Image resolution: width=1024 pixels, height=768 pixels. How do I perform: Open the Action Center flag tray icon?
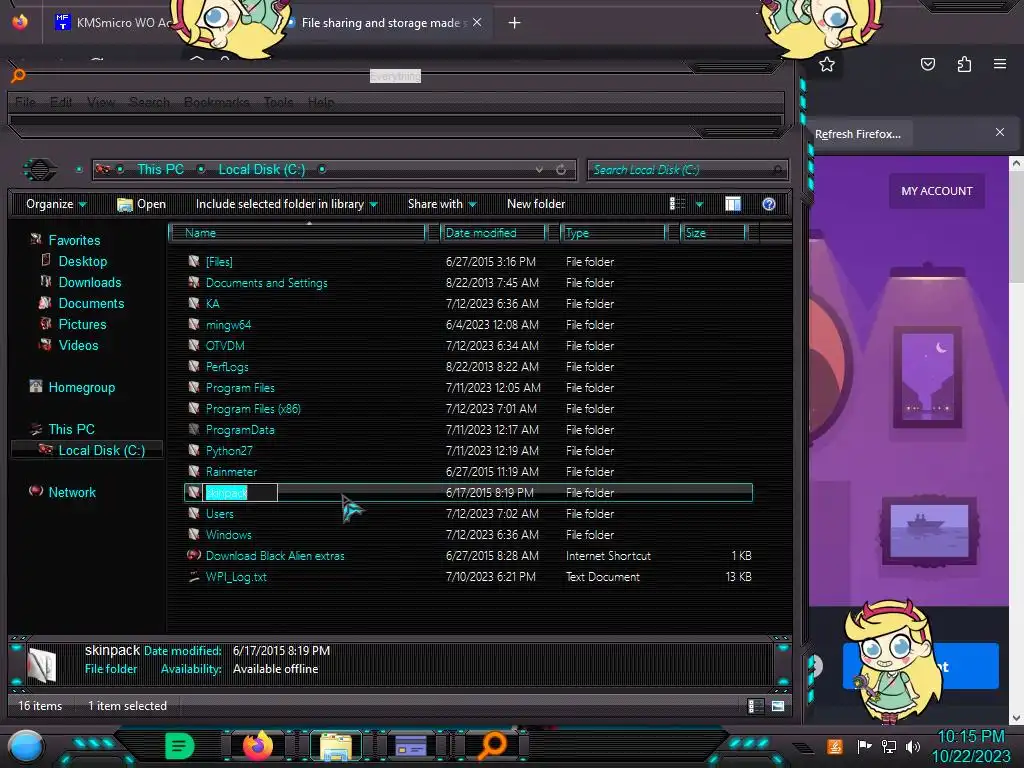coord(864,746)
